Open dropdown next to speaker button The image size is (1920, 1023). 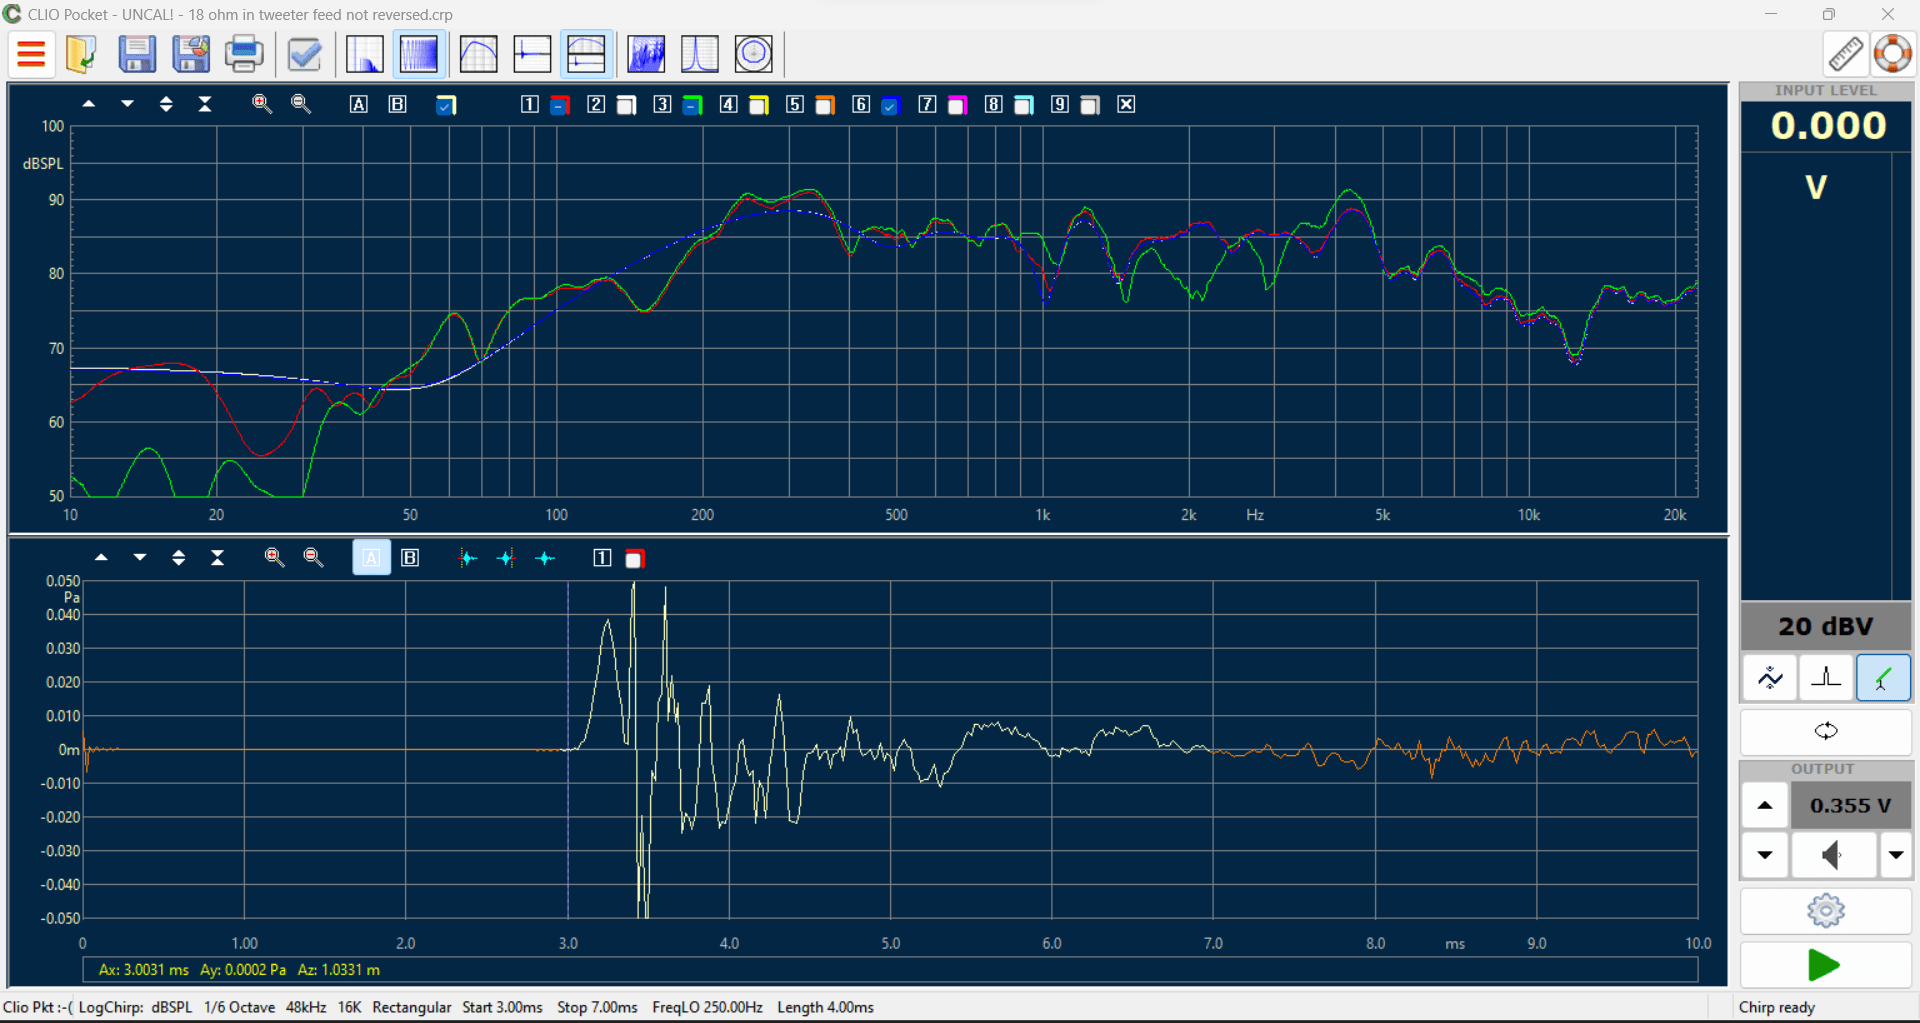[x=1896, y=855]
